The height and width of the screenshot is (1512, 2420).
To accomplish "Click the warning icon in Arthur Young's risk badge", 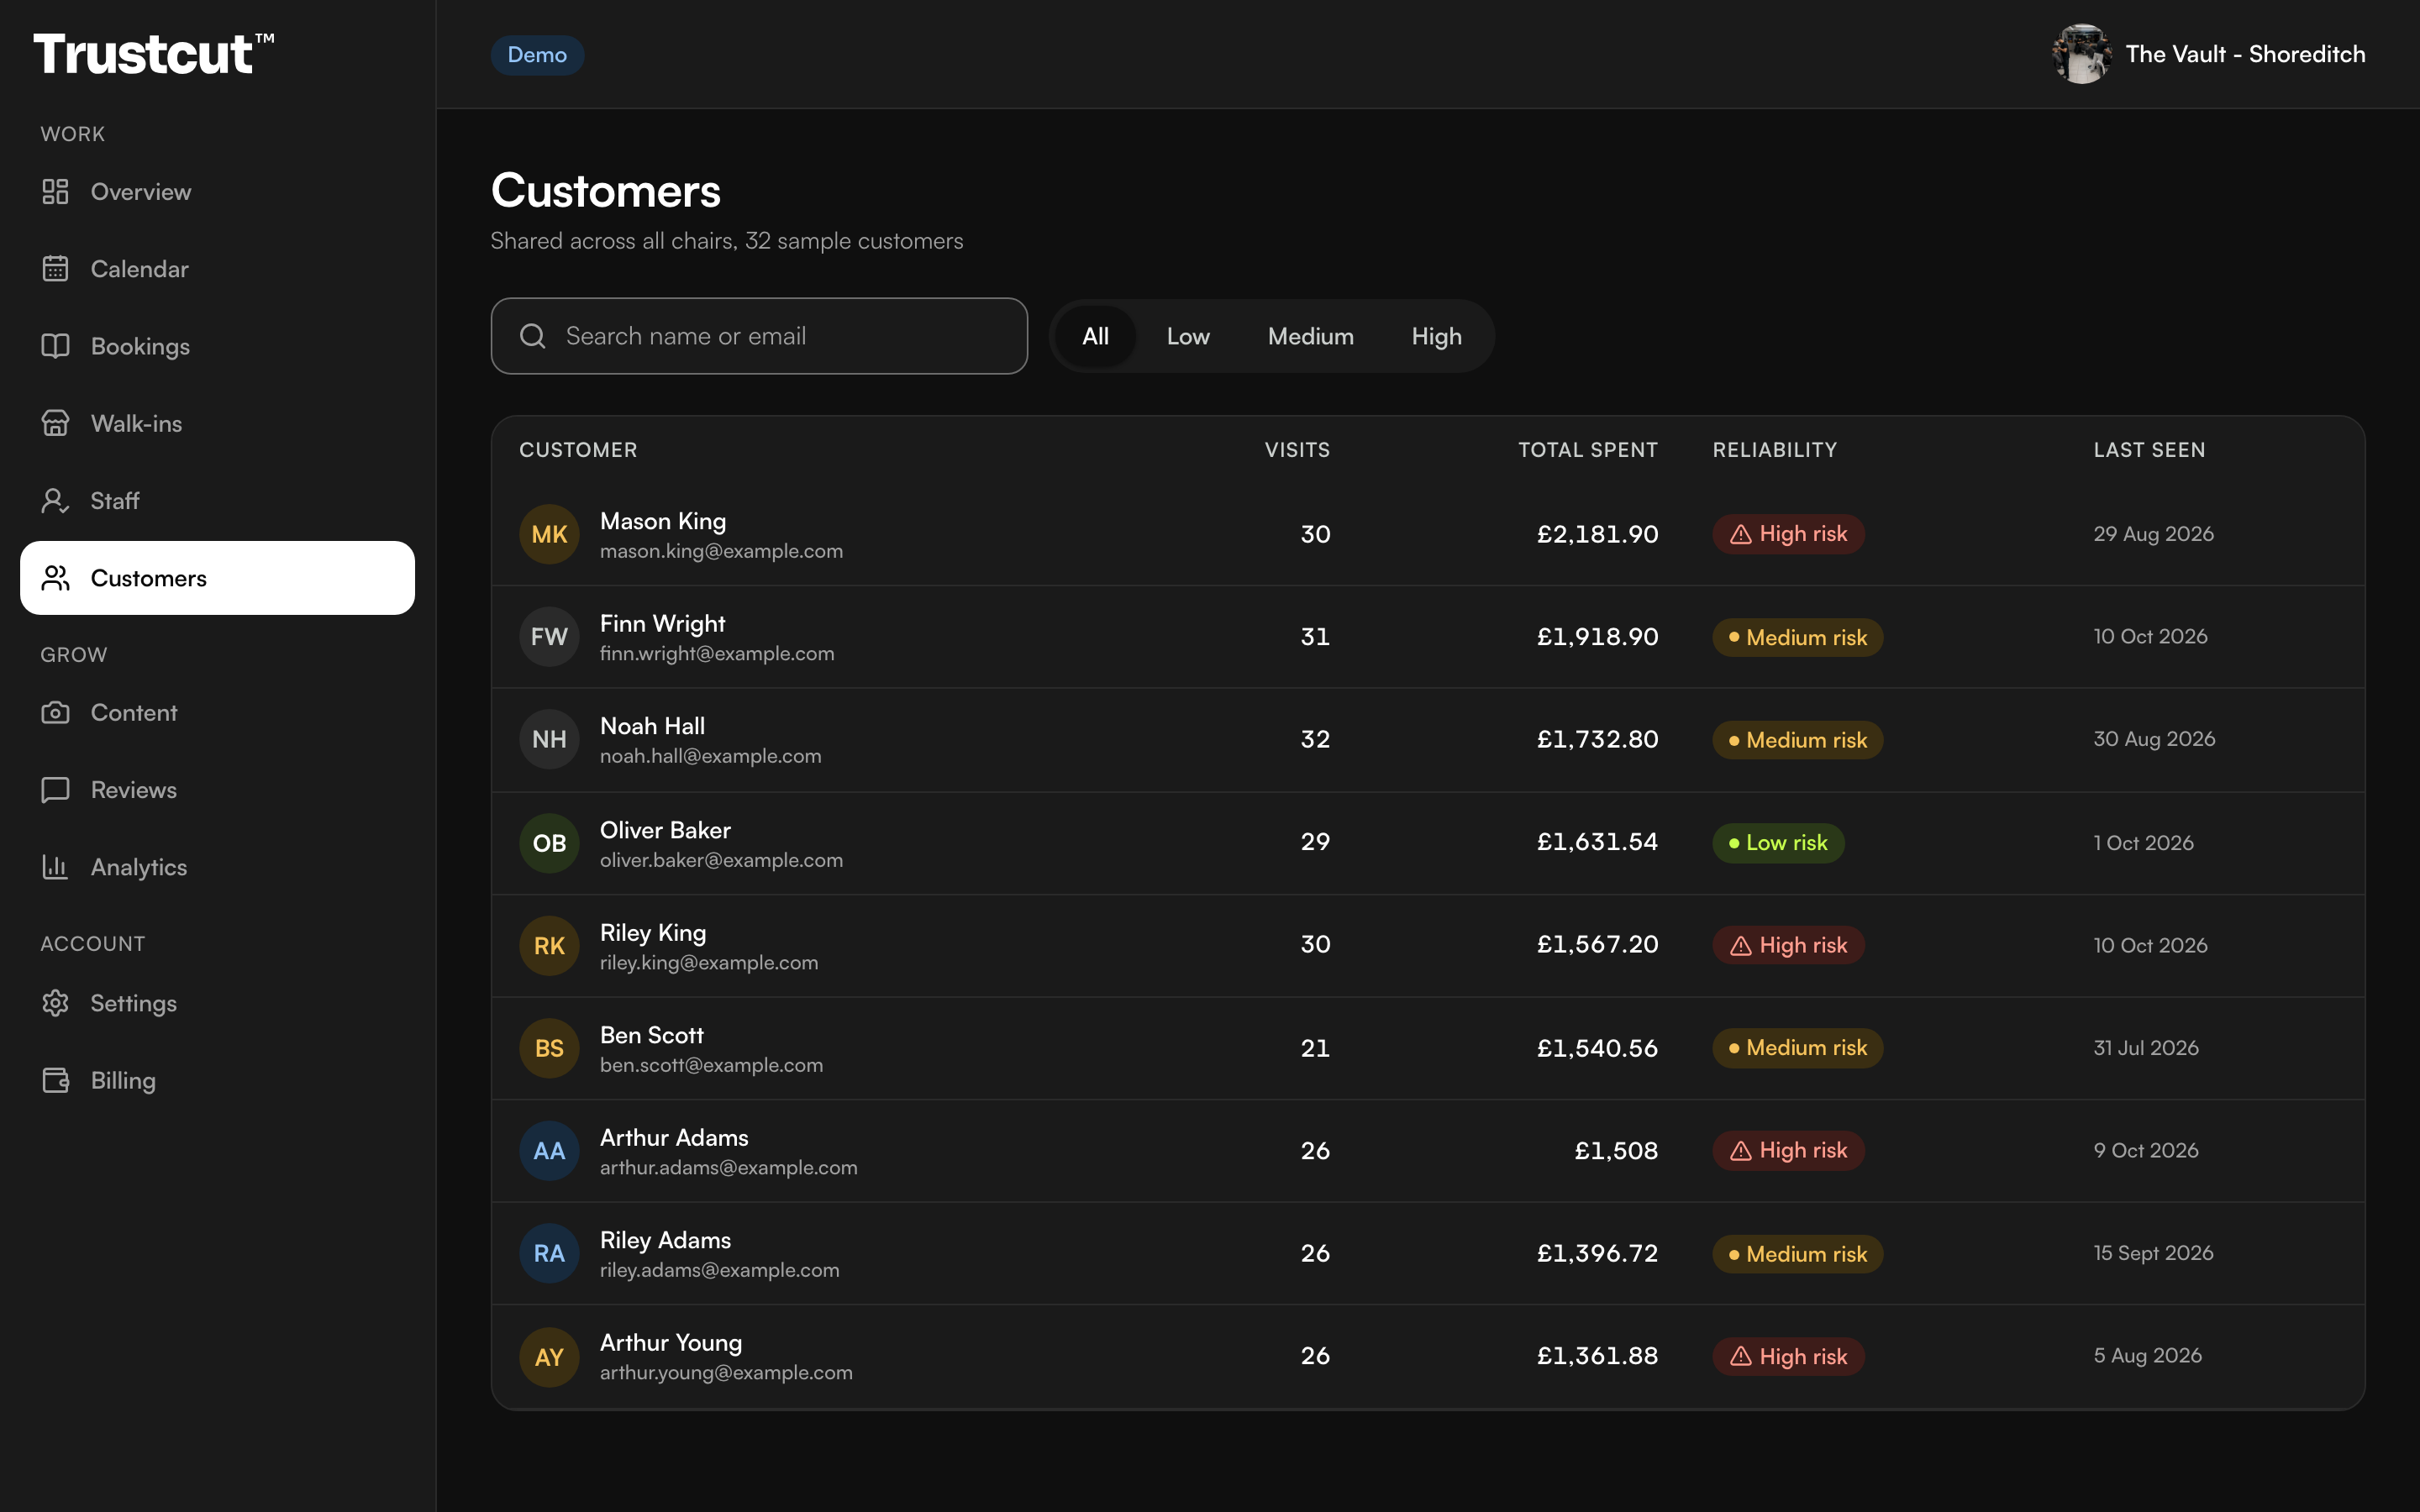I will [1741, 1356].
